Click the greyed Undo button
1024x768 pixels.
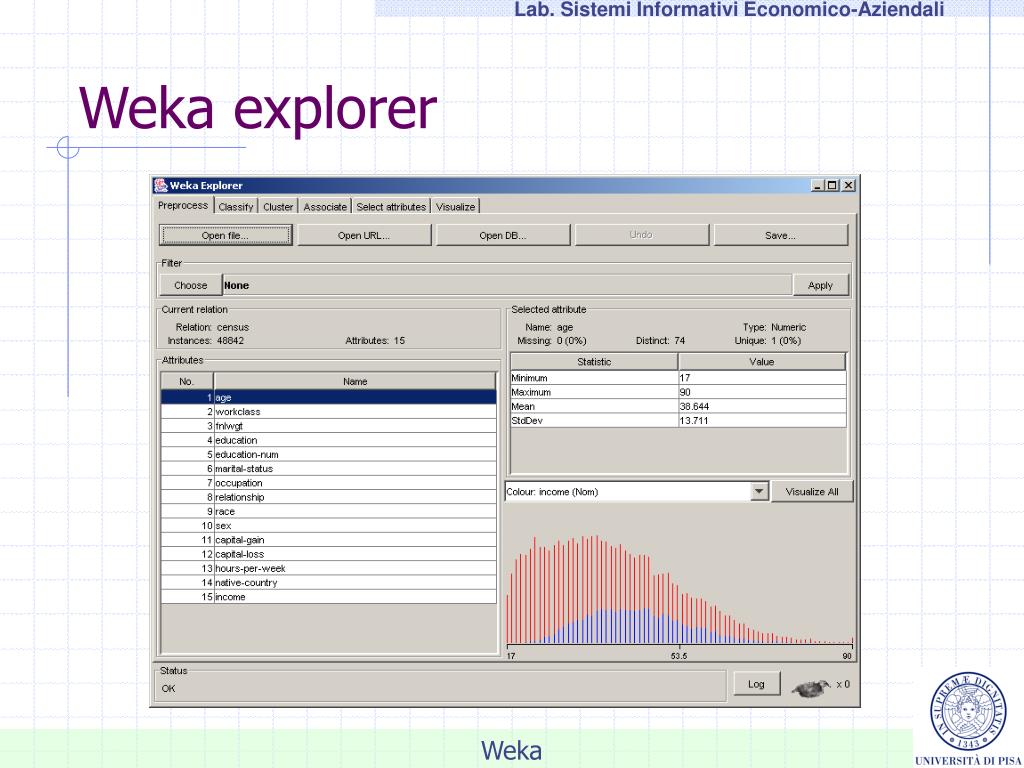click(641, 235)
